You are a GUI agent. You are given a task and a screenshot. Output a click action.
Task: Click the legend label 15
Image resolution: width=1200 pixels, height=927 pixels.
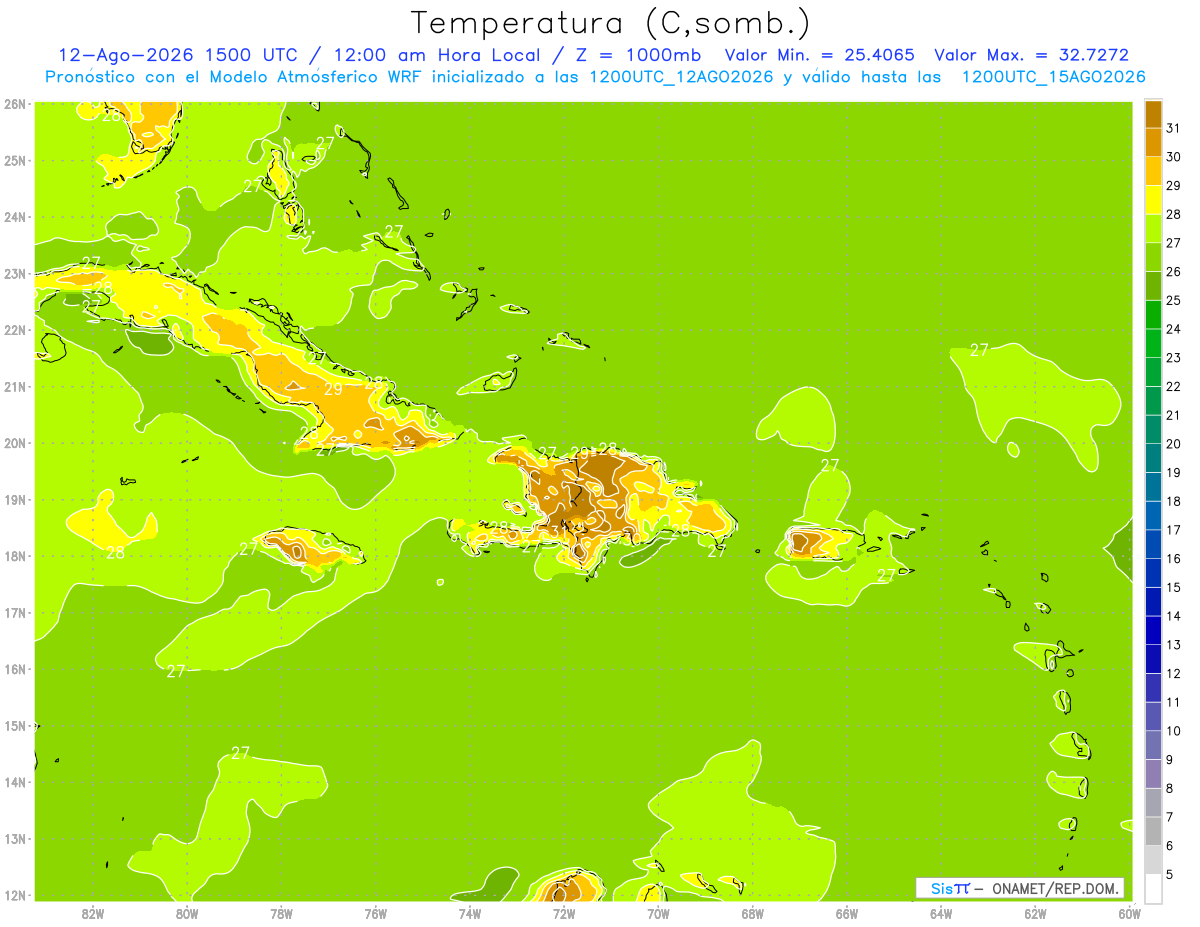tap(1173, 587)
